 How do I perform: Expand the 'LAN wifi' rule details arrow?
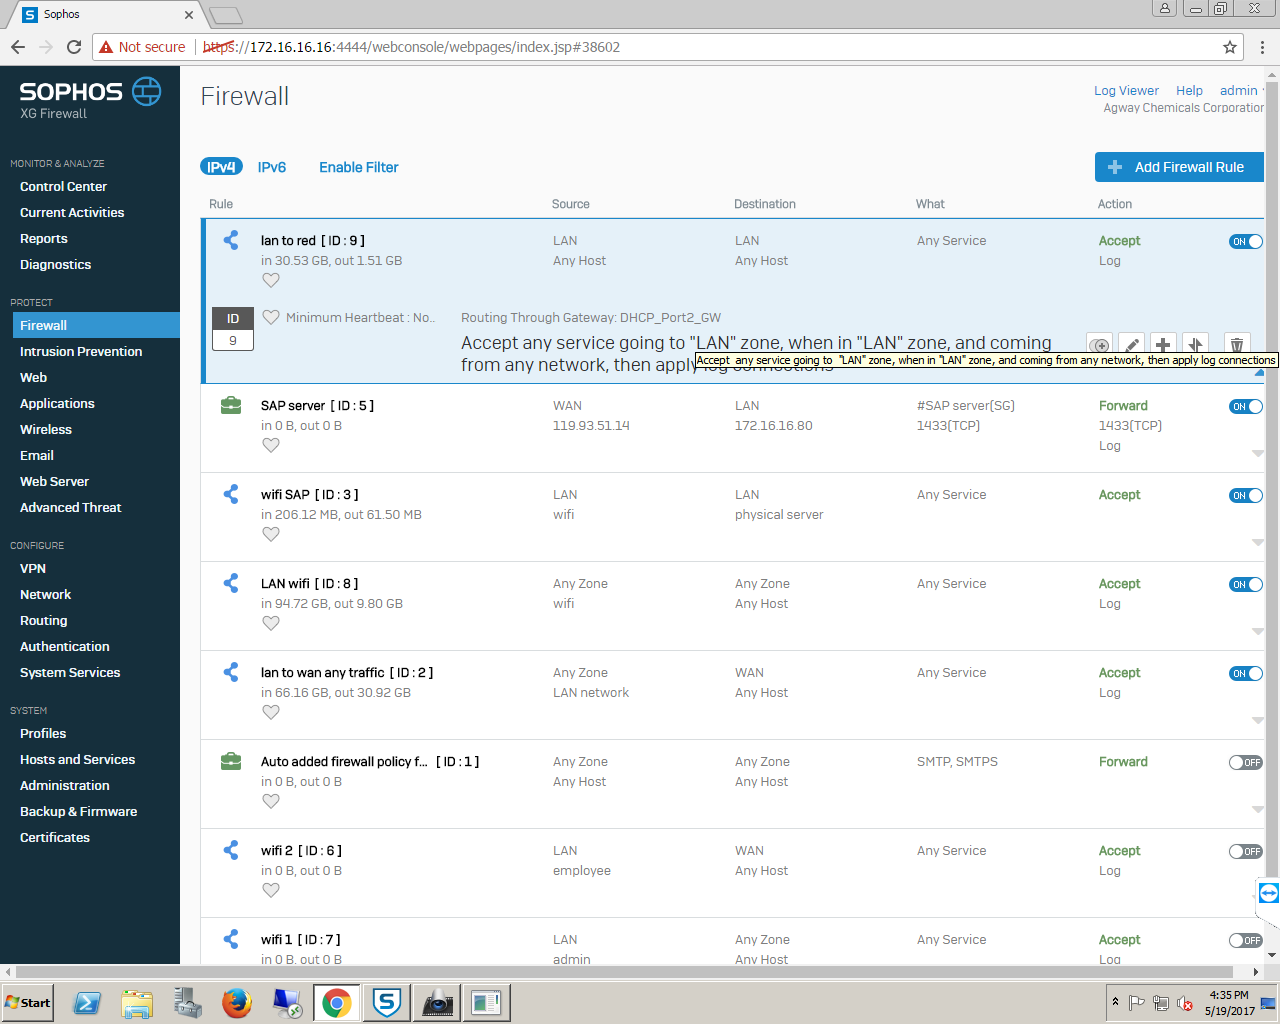1258,631
